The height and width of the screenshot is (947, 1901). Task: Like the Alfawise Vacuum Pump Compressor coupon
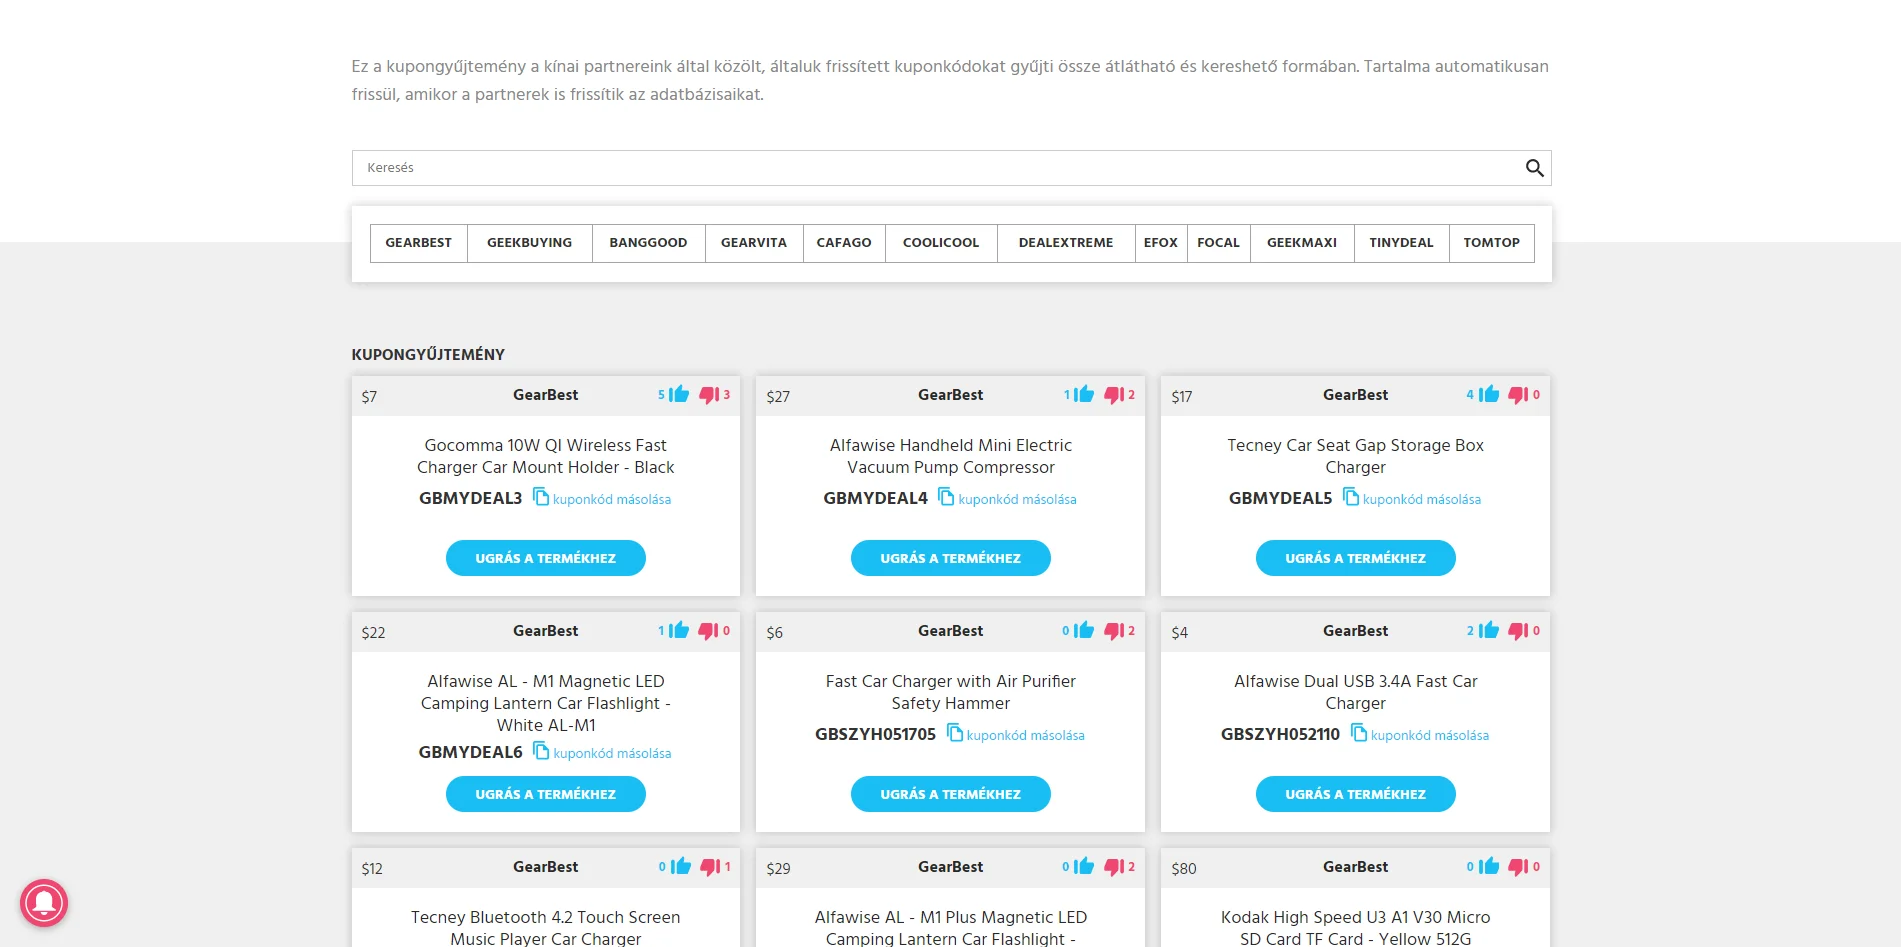coord(1084,394)
